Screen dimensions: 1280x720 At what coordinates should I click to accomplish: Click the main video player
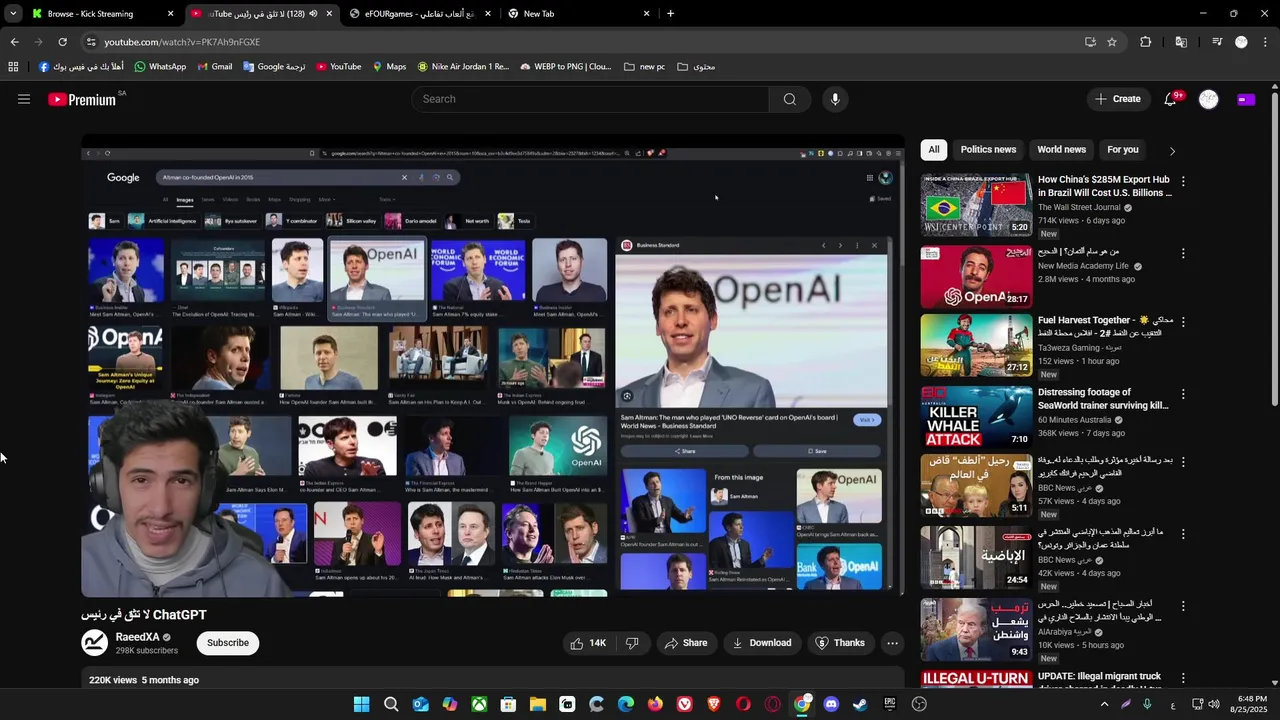point(493,365)
